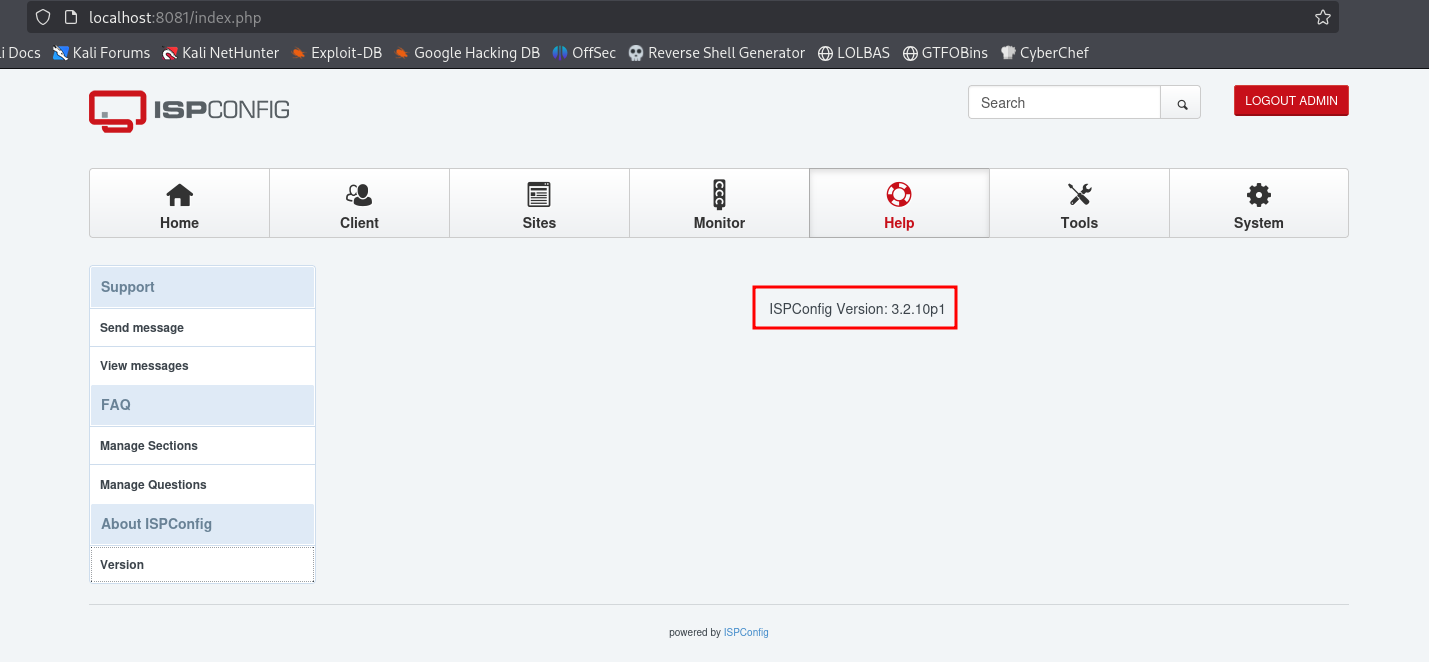Click the Help lifebuoy icon
This screenshot has height=662, width=1429.
pos(899,194)
